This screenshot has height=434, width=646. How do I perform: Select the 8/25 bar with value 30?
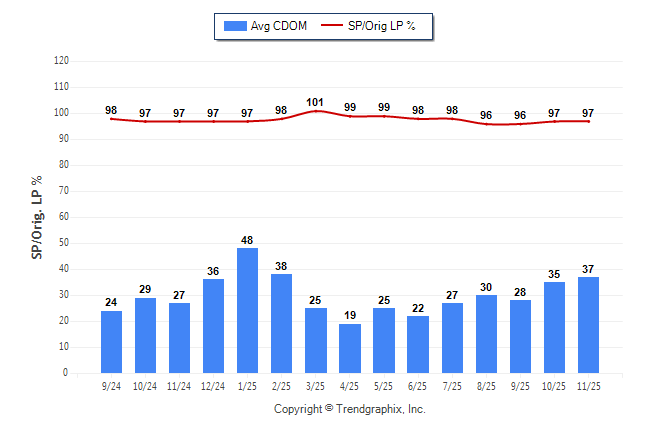pos(486,333)
